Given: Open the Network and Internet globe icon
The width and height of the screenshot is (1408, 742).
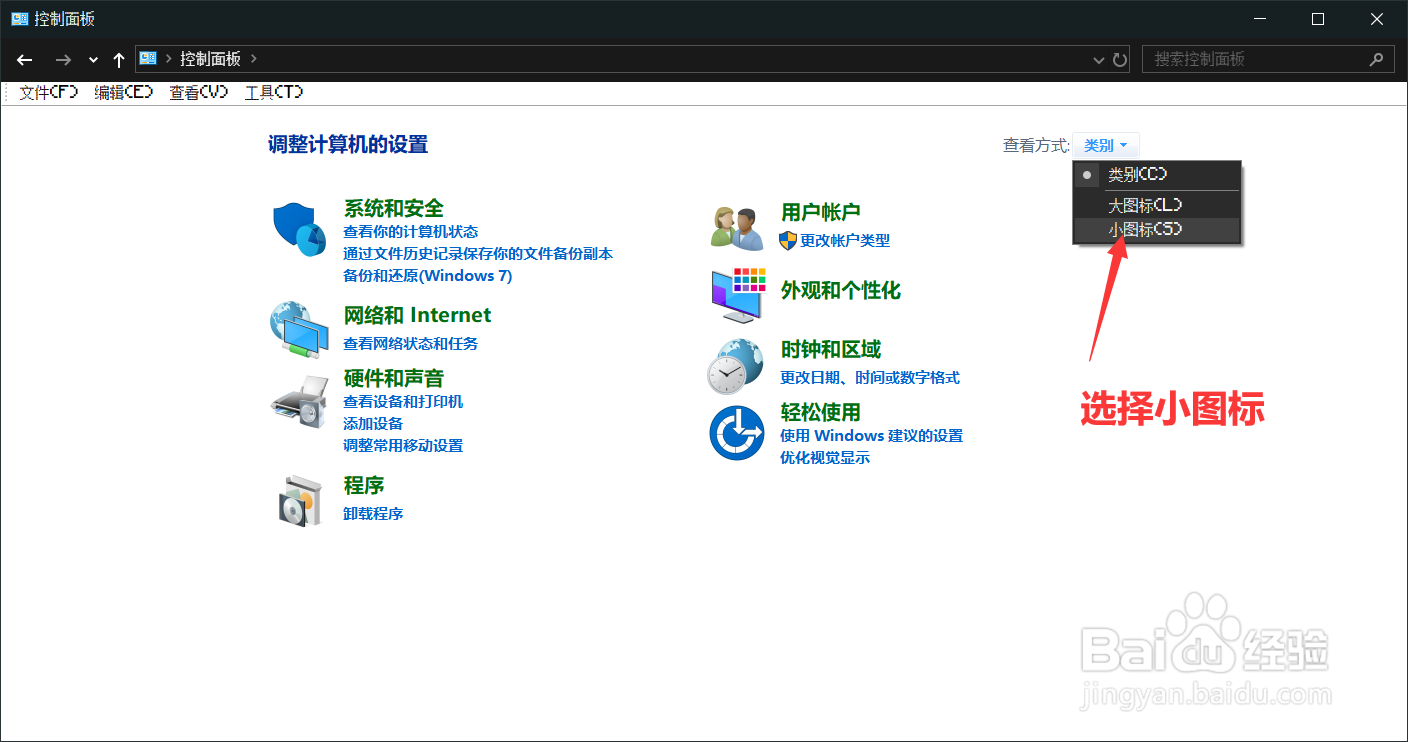Looking at the screenshot, I should pyautogui.click(x=299, y=329).
